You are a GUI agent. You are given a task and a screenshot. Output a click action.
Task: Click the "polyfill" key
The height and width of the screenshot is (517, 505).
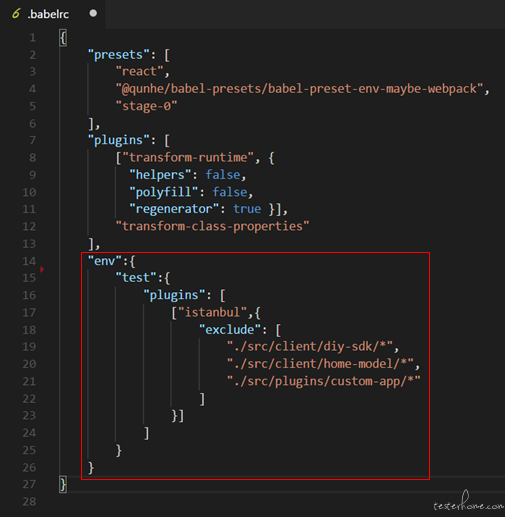point(164,192)
